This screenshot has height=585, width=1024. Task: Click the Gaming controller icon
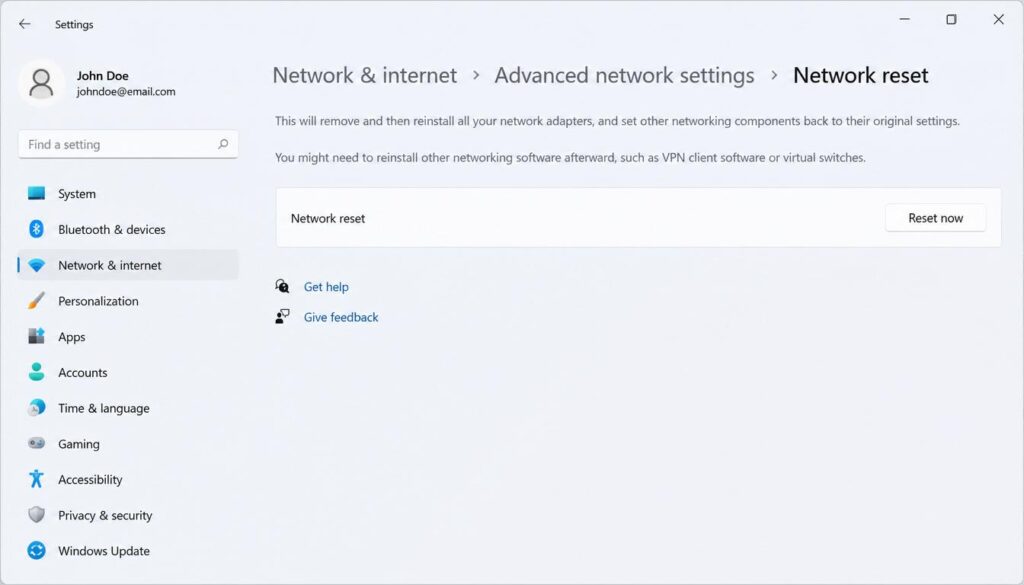(37, 443)
